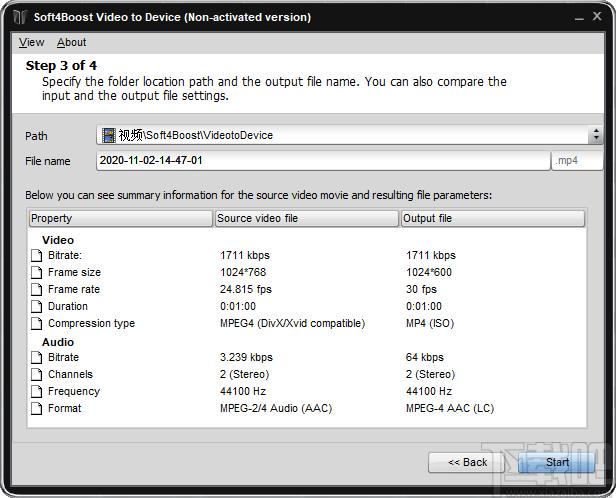616x498 pixels.
Task: Close the Soft4Boost window
Action: coord(597,16)
